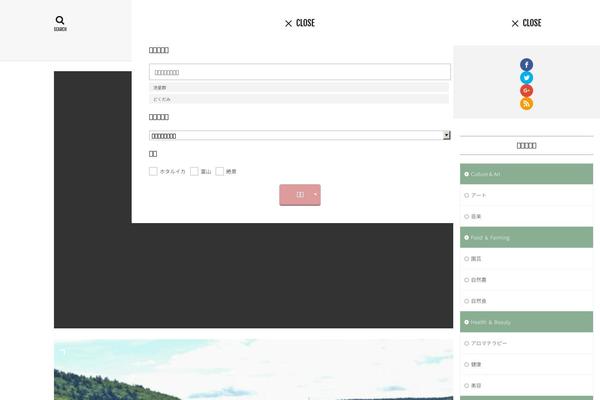Close the sidebar panel with right CLOSE
This screenshot has width=600, height=400.
coord(526,23)
